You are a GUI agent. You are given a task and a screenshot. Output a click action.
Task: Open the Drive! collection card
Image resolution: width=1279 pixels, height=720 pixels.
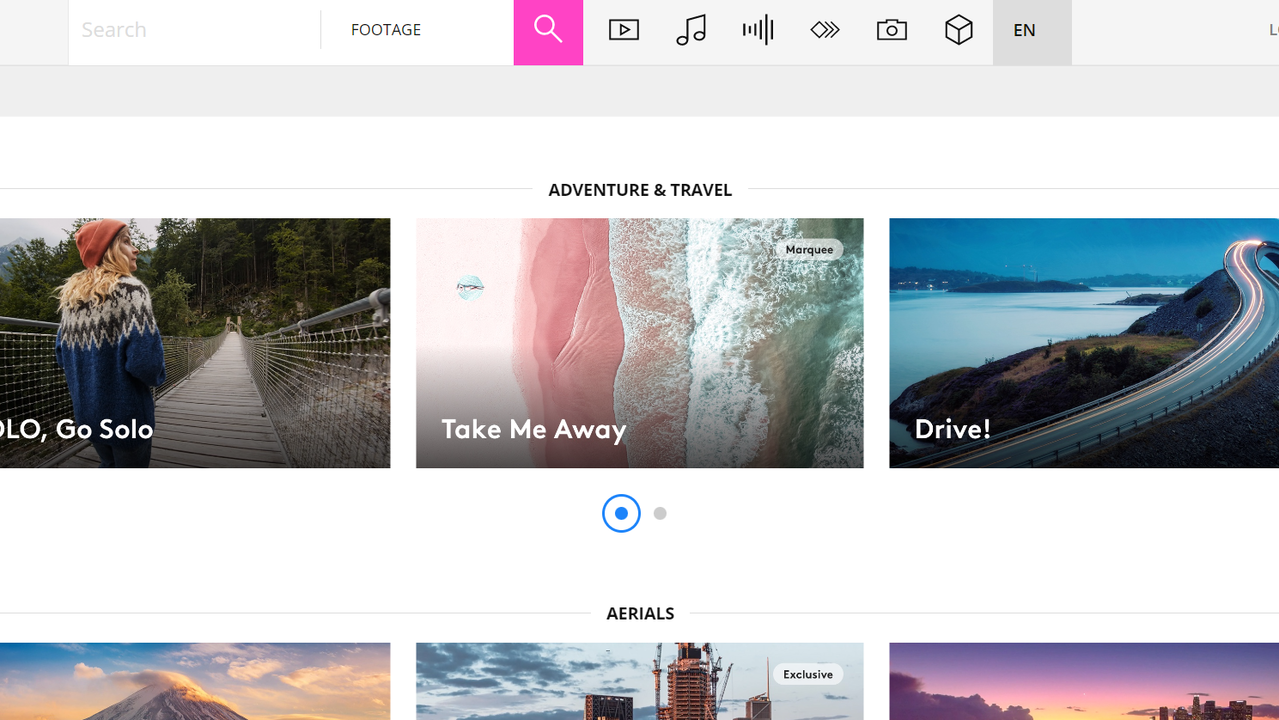[x=1083, y=343]
